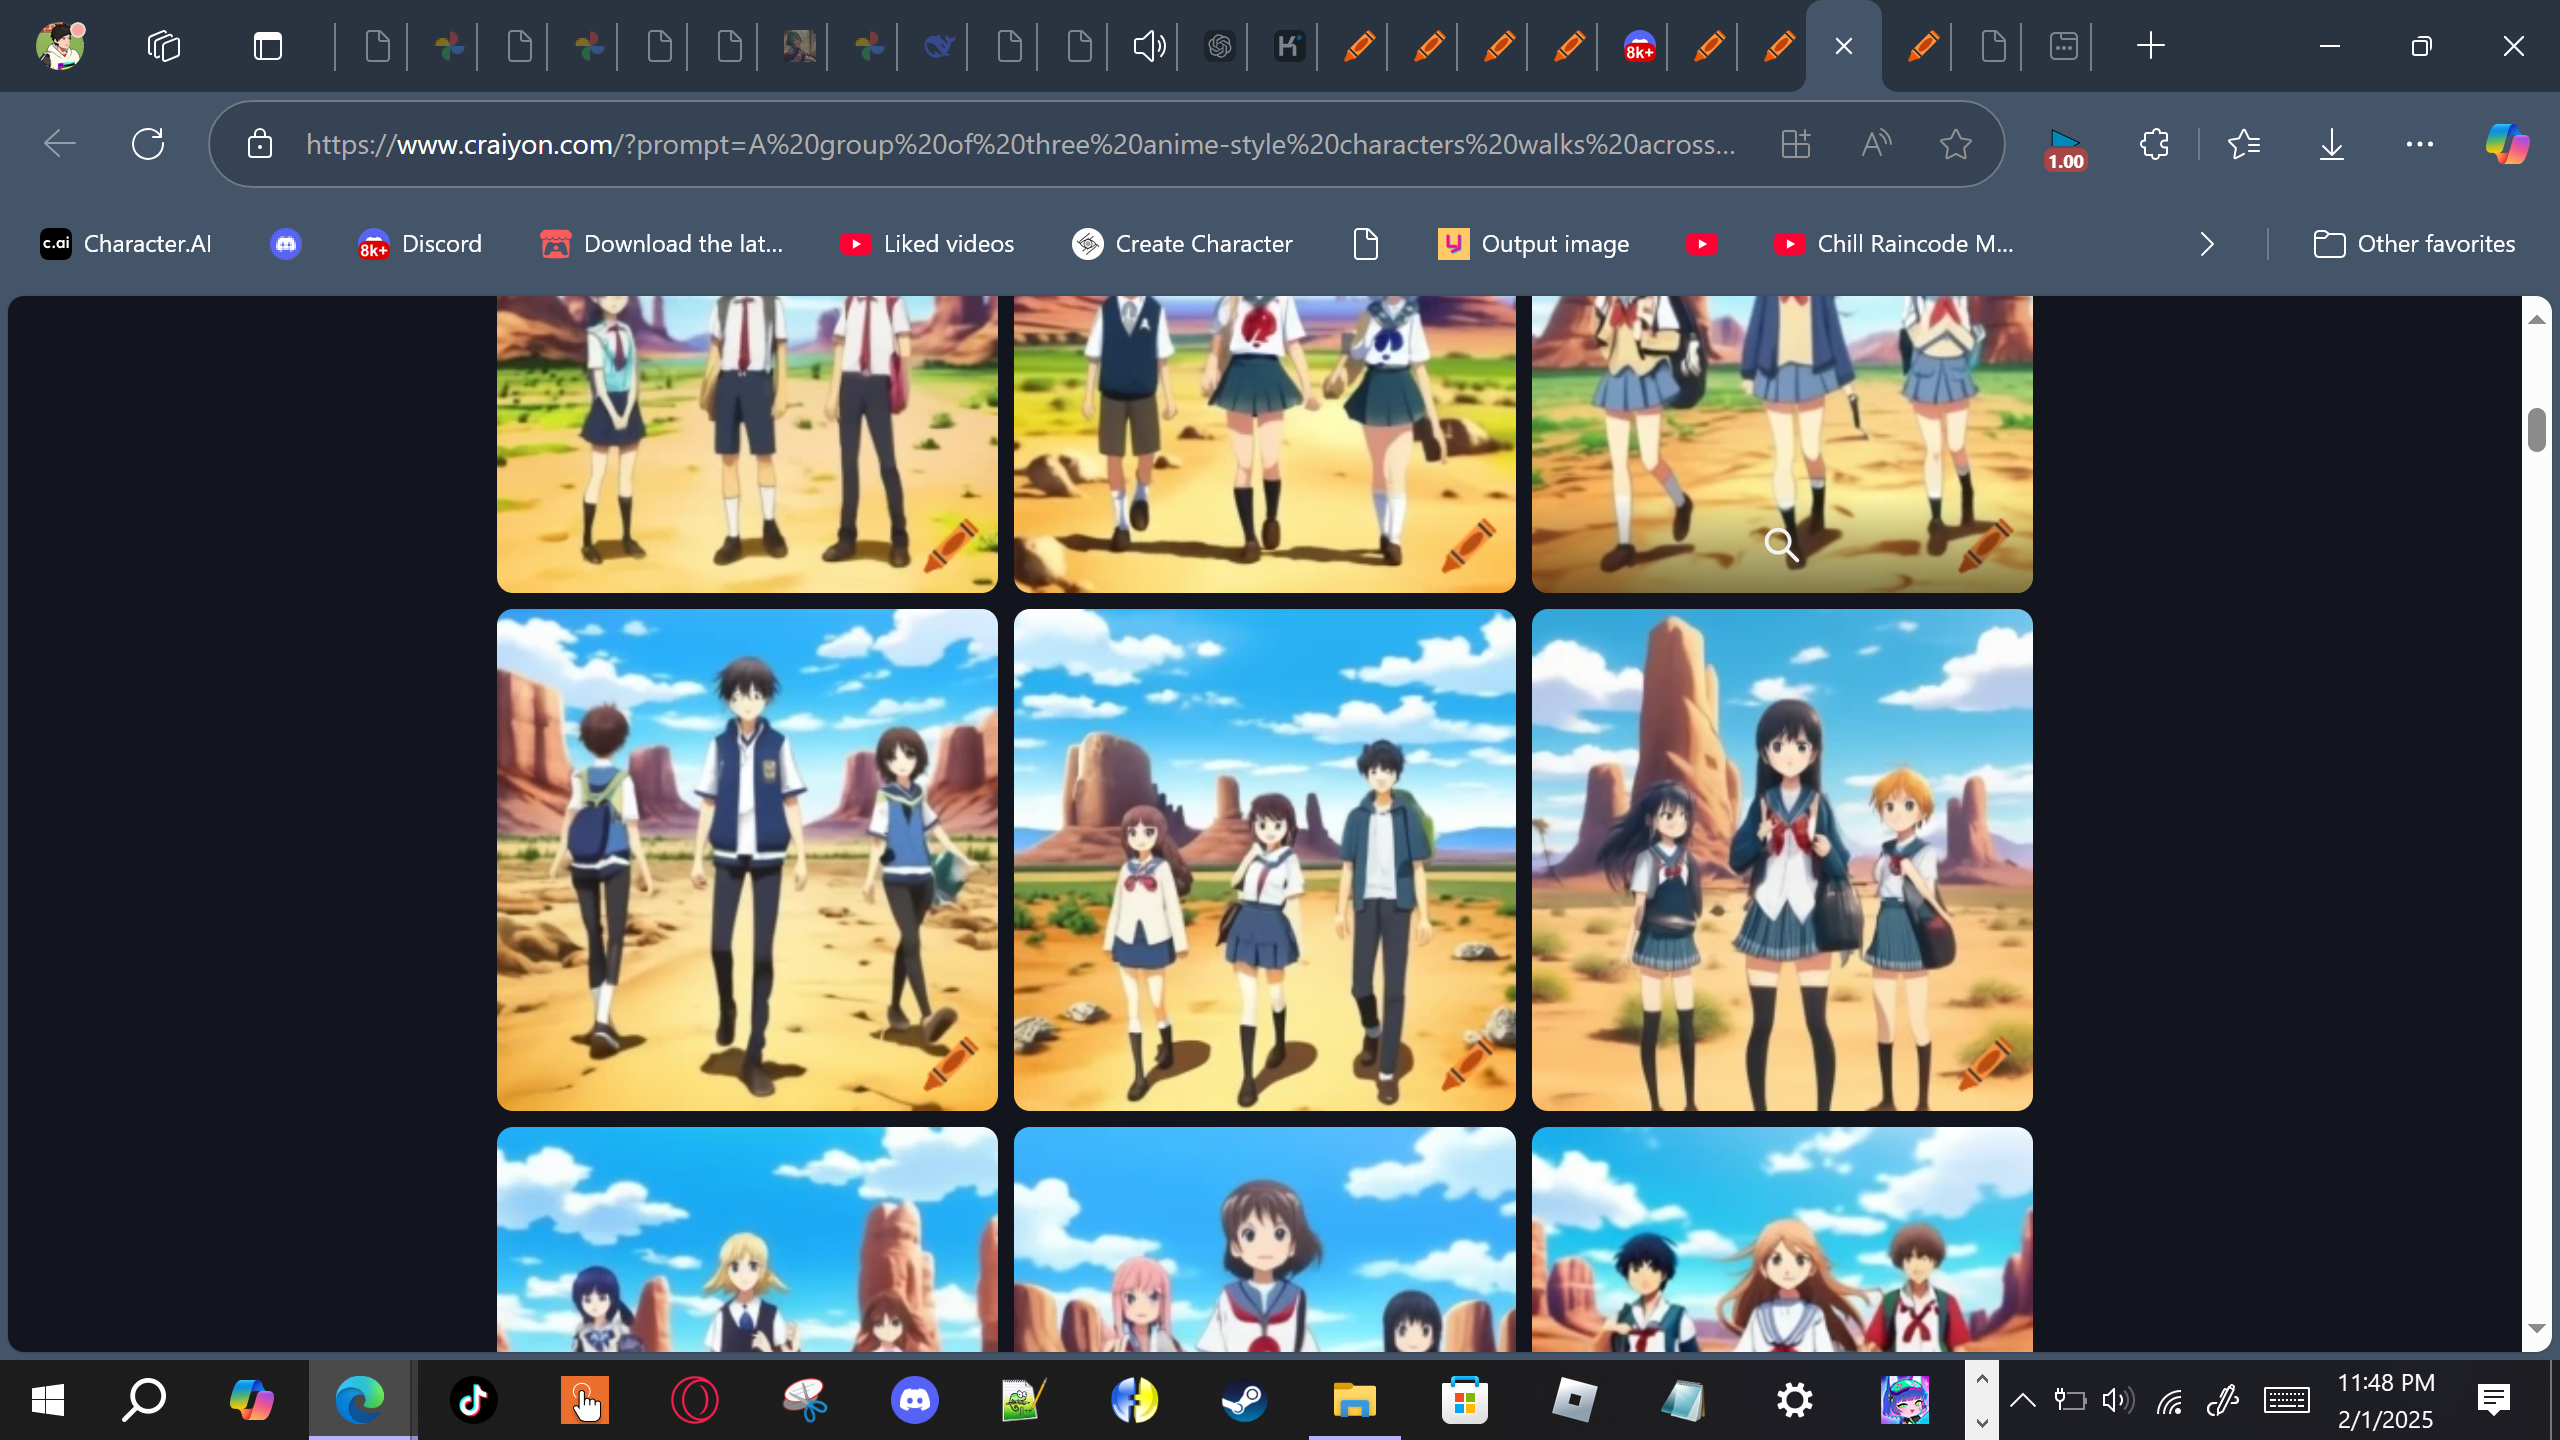Open a new browser tab
This screenshot has width=2560, height=1440.
click(2150, 46)
